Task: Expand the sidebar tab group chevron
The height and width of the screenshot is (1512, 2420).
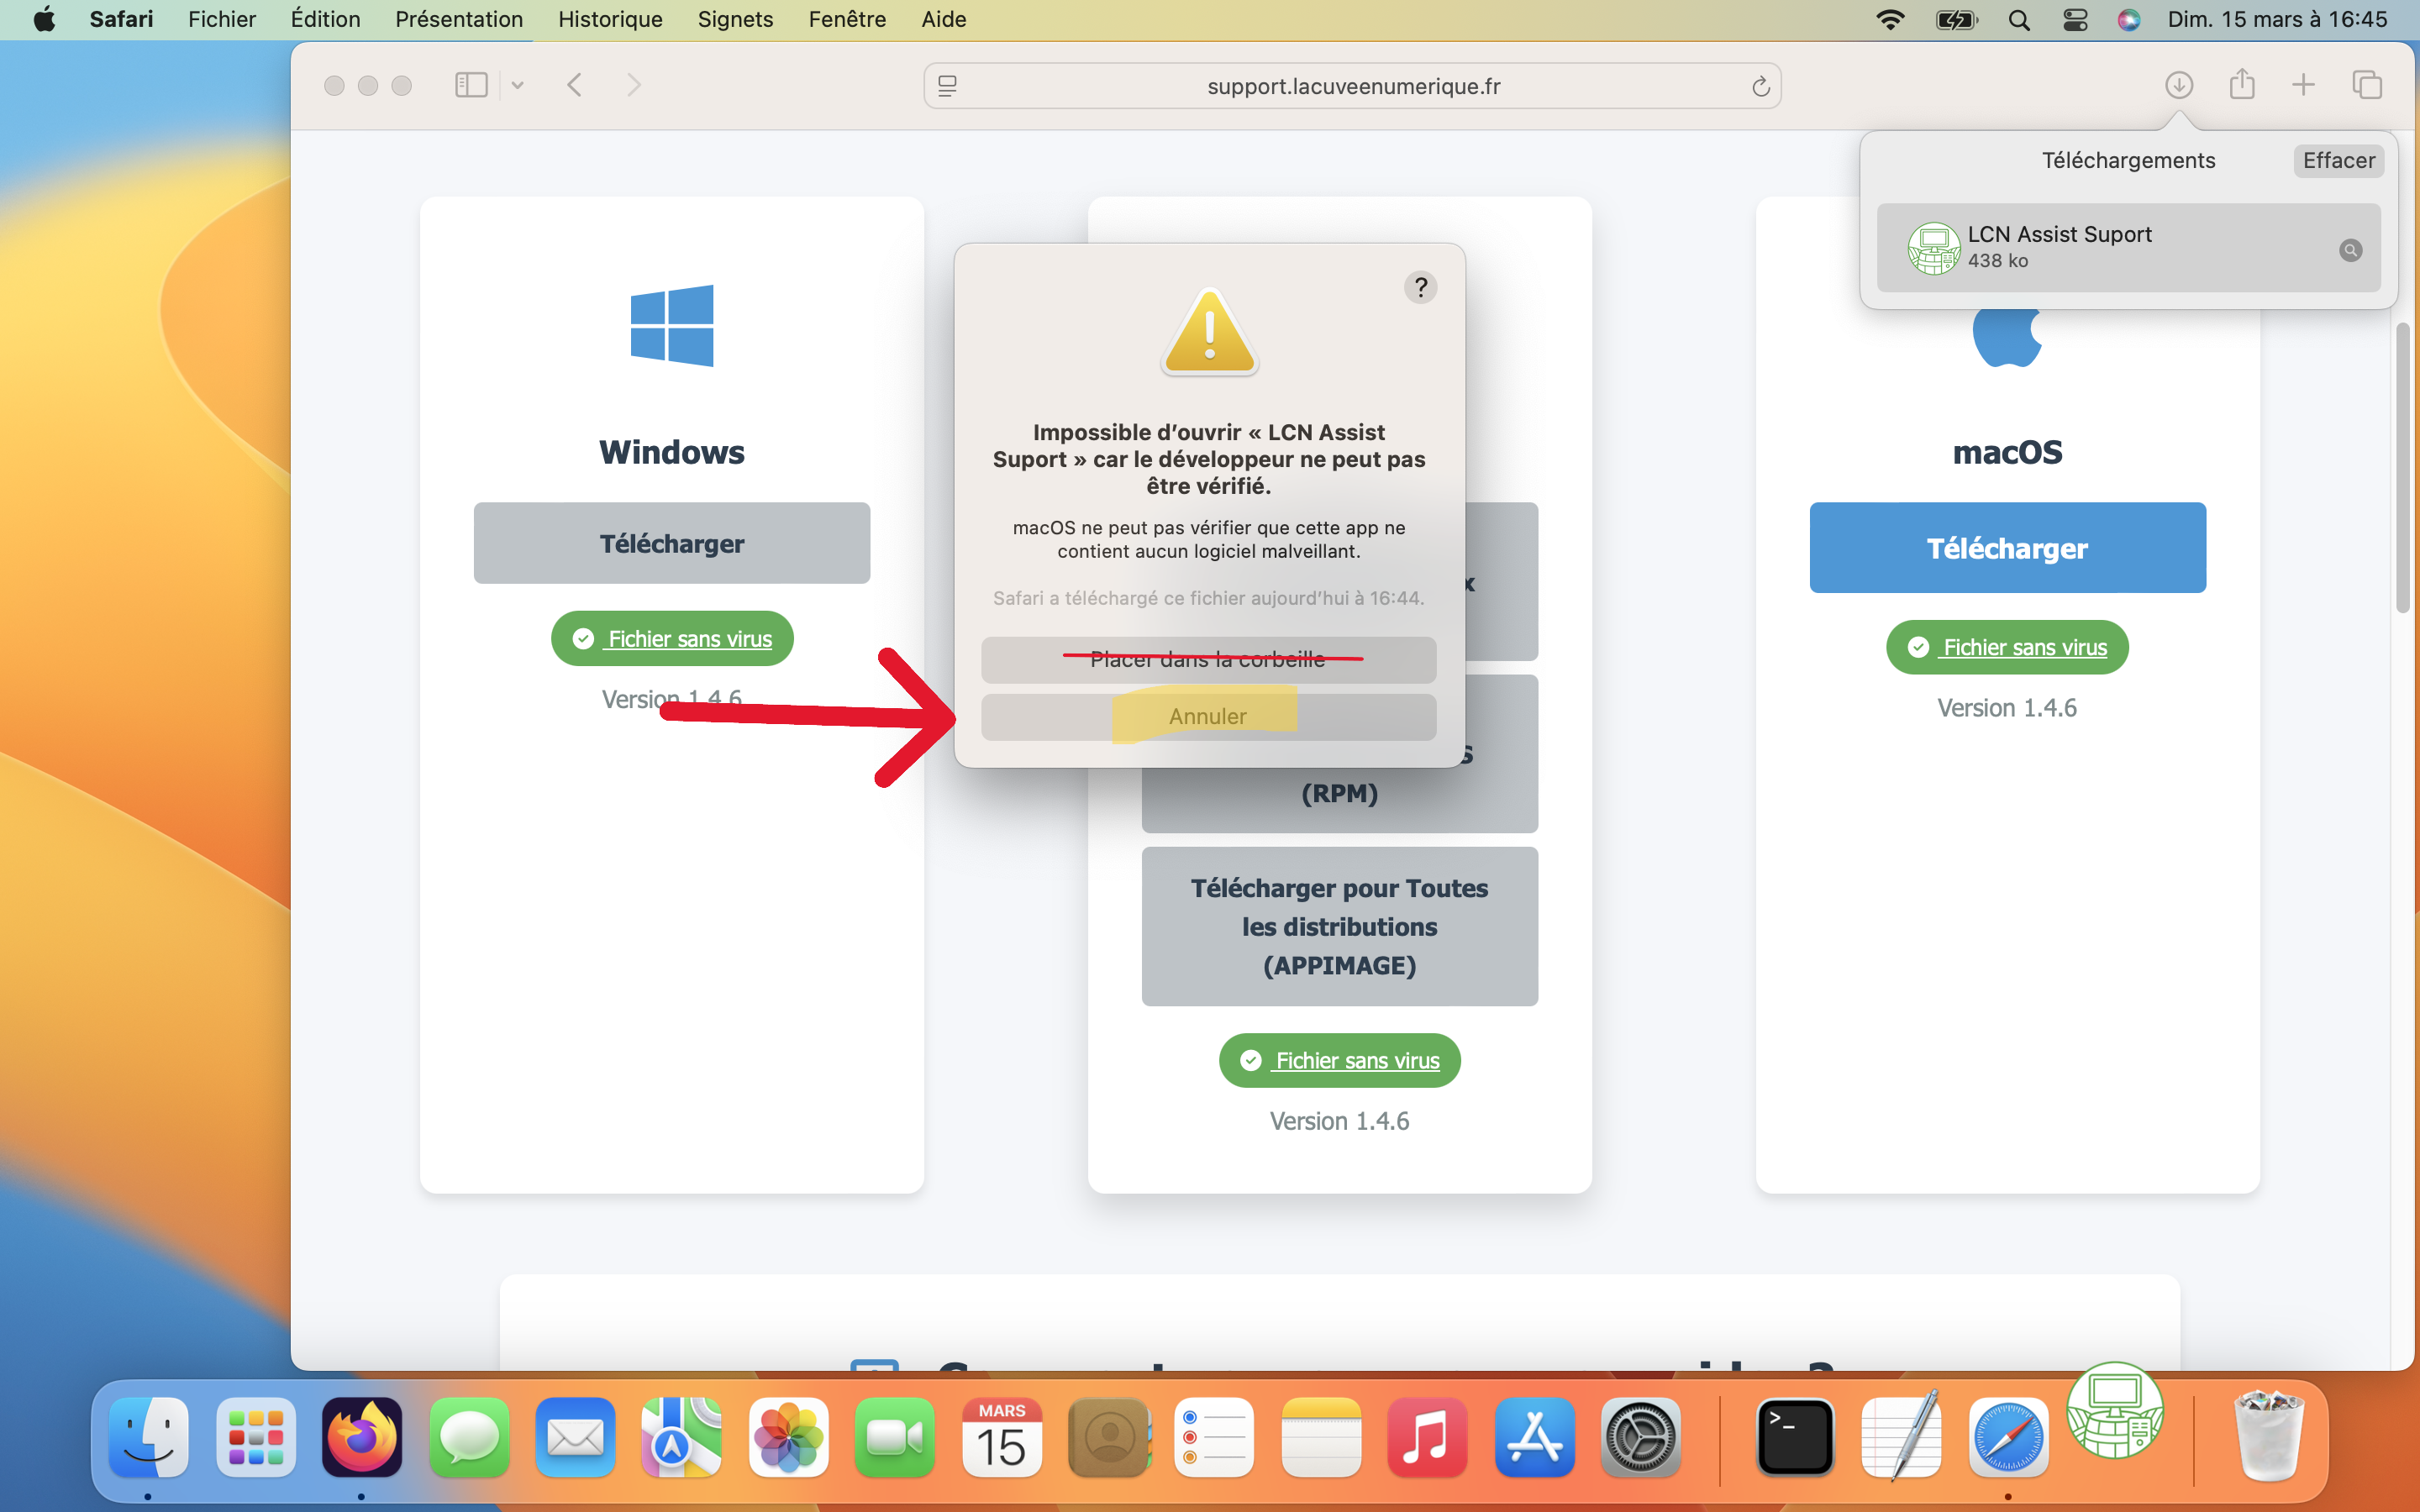Action: [x=517, y=86]
